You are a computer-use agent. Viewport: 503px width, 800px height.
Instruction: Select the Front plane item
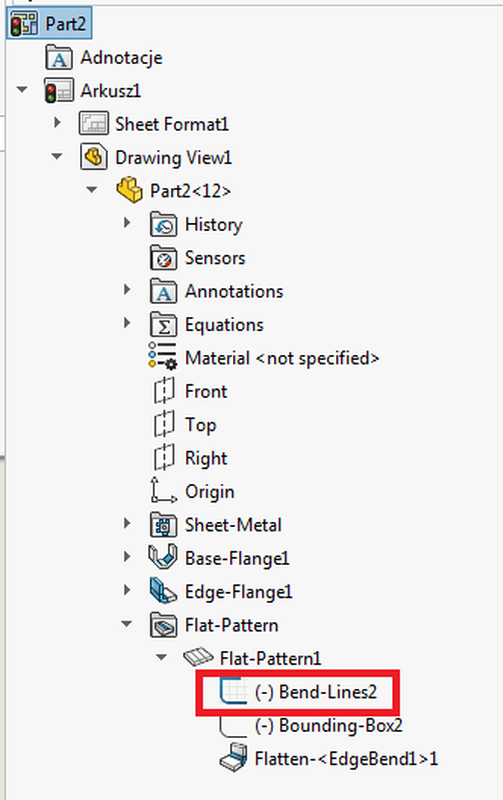click(x=206, y=391)
